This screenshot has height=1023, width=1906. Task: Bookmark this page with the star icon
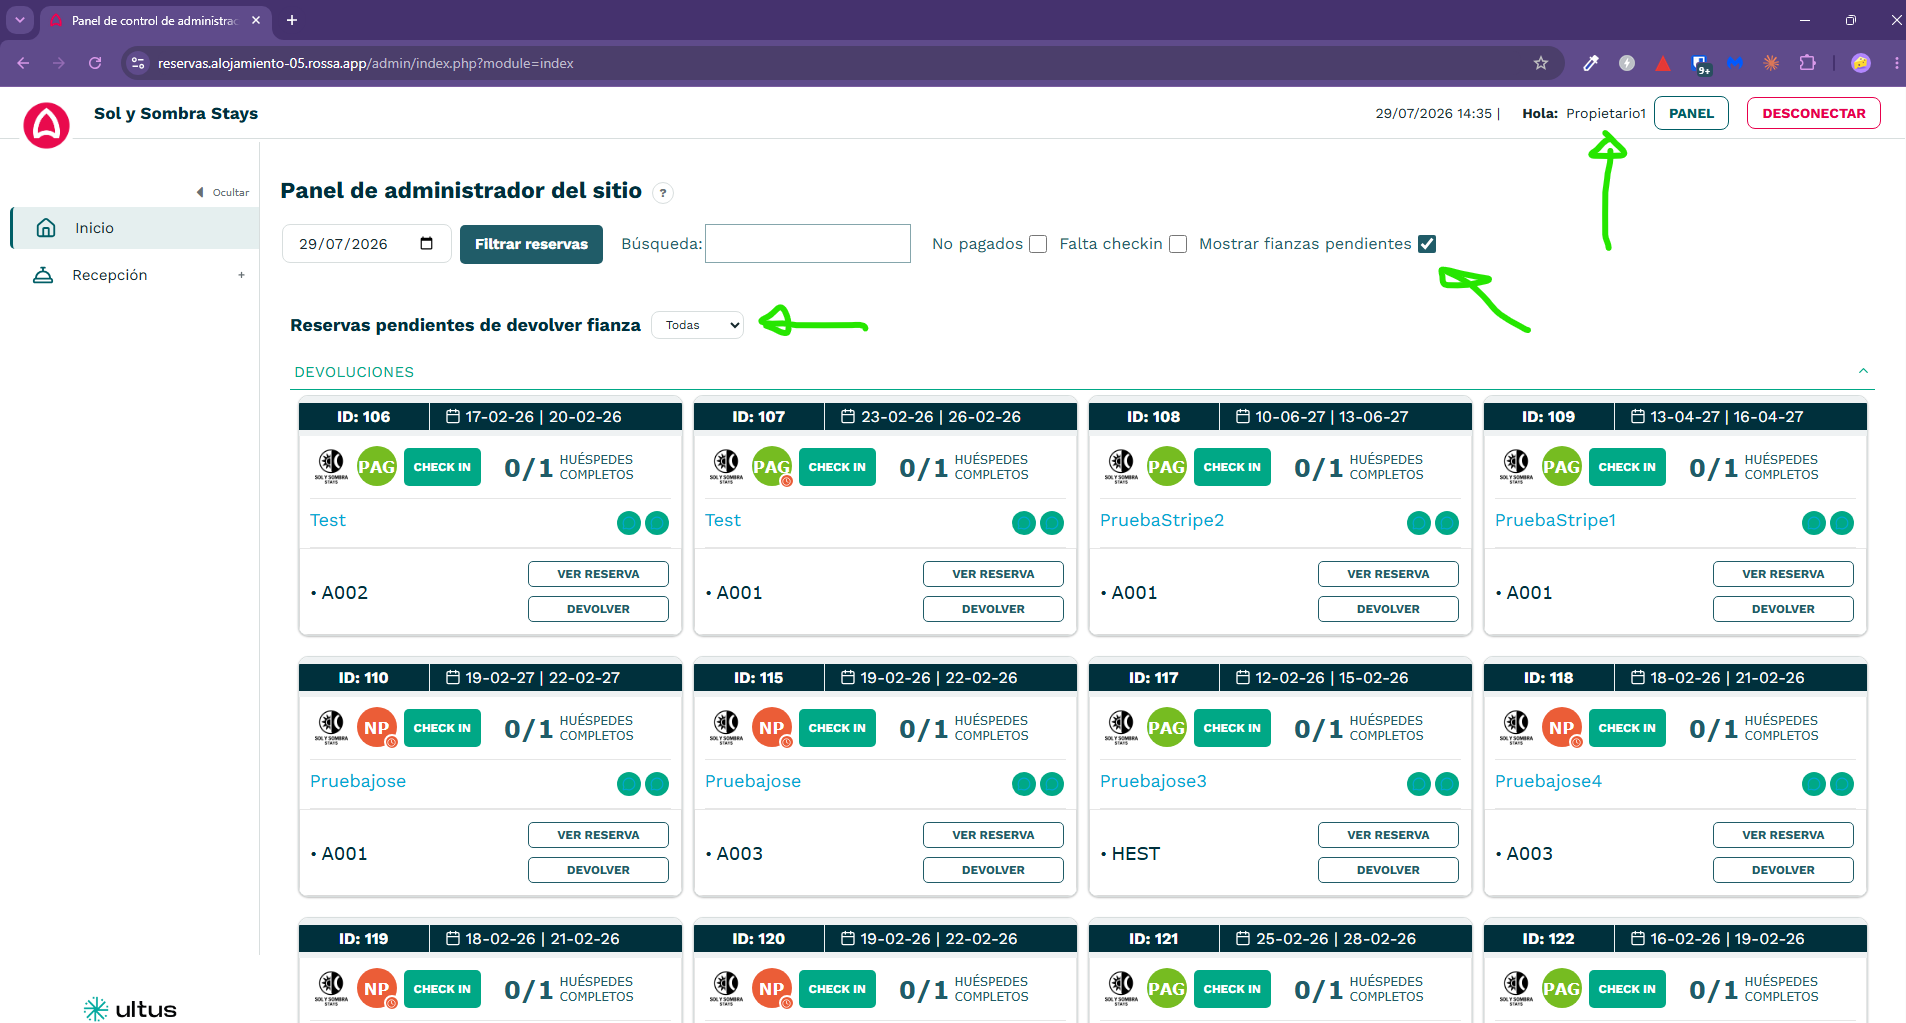(x=1541, y=63)
